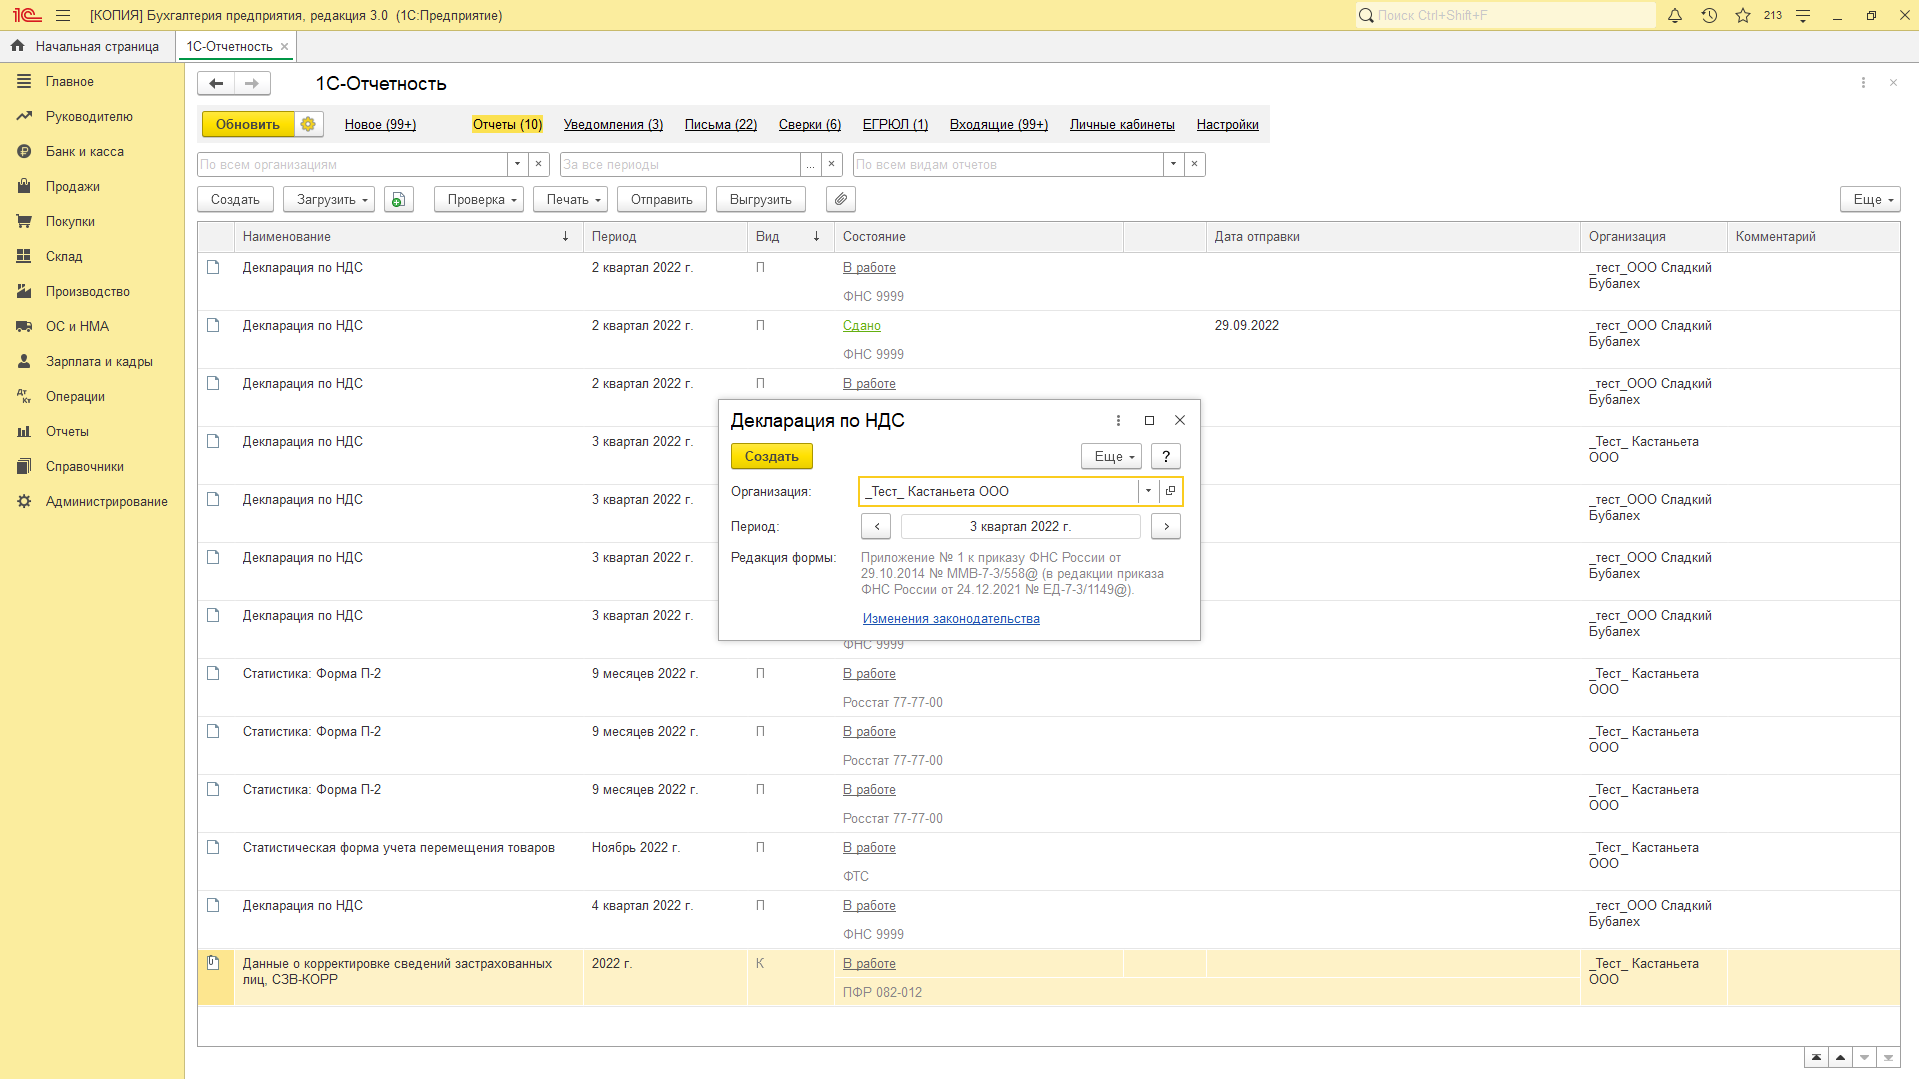The width and height of the screenshot is (1919, 1079).
Task: Open the Главное section
Action: [69, 81]
